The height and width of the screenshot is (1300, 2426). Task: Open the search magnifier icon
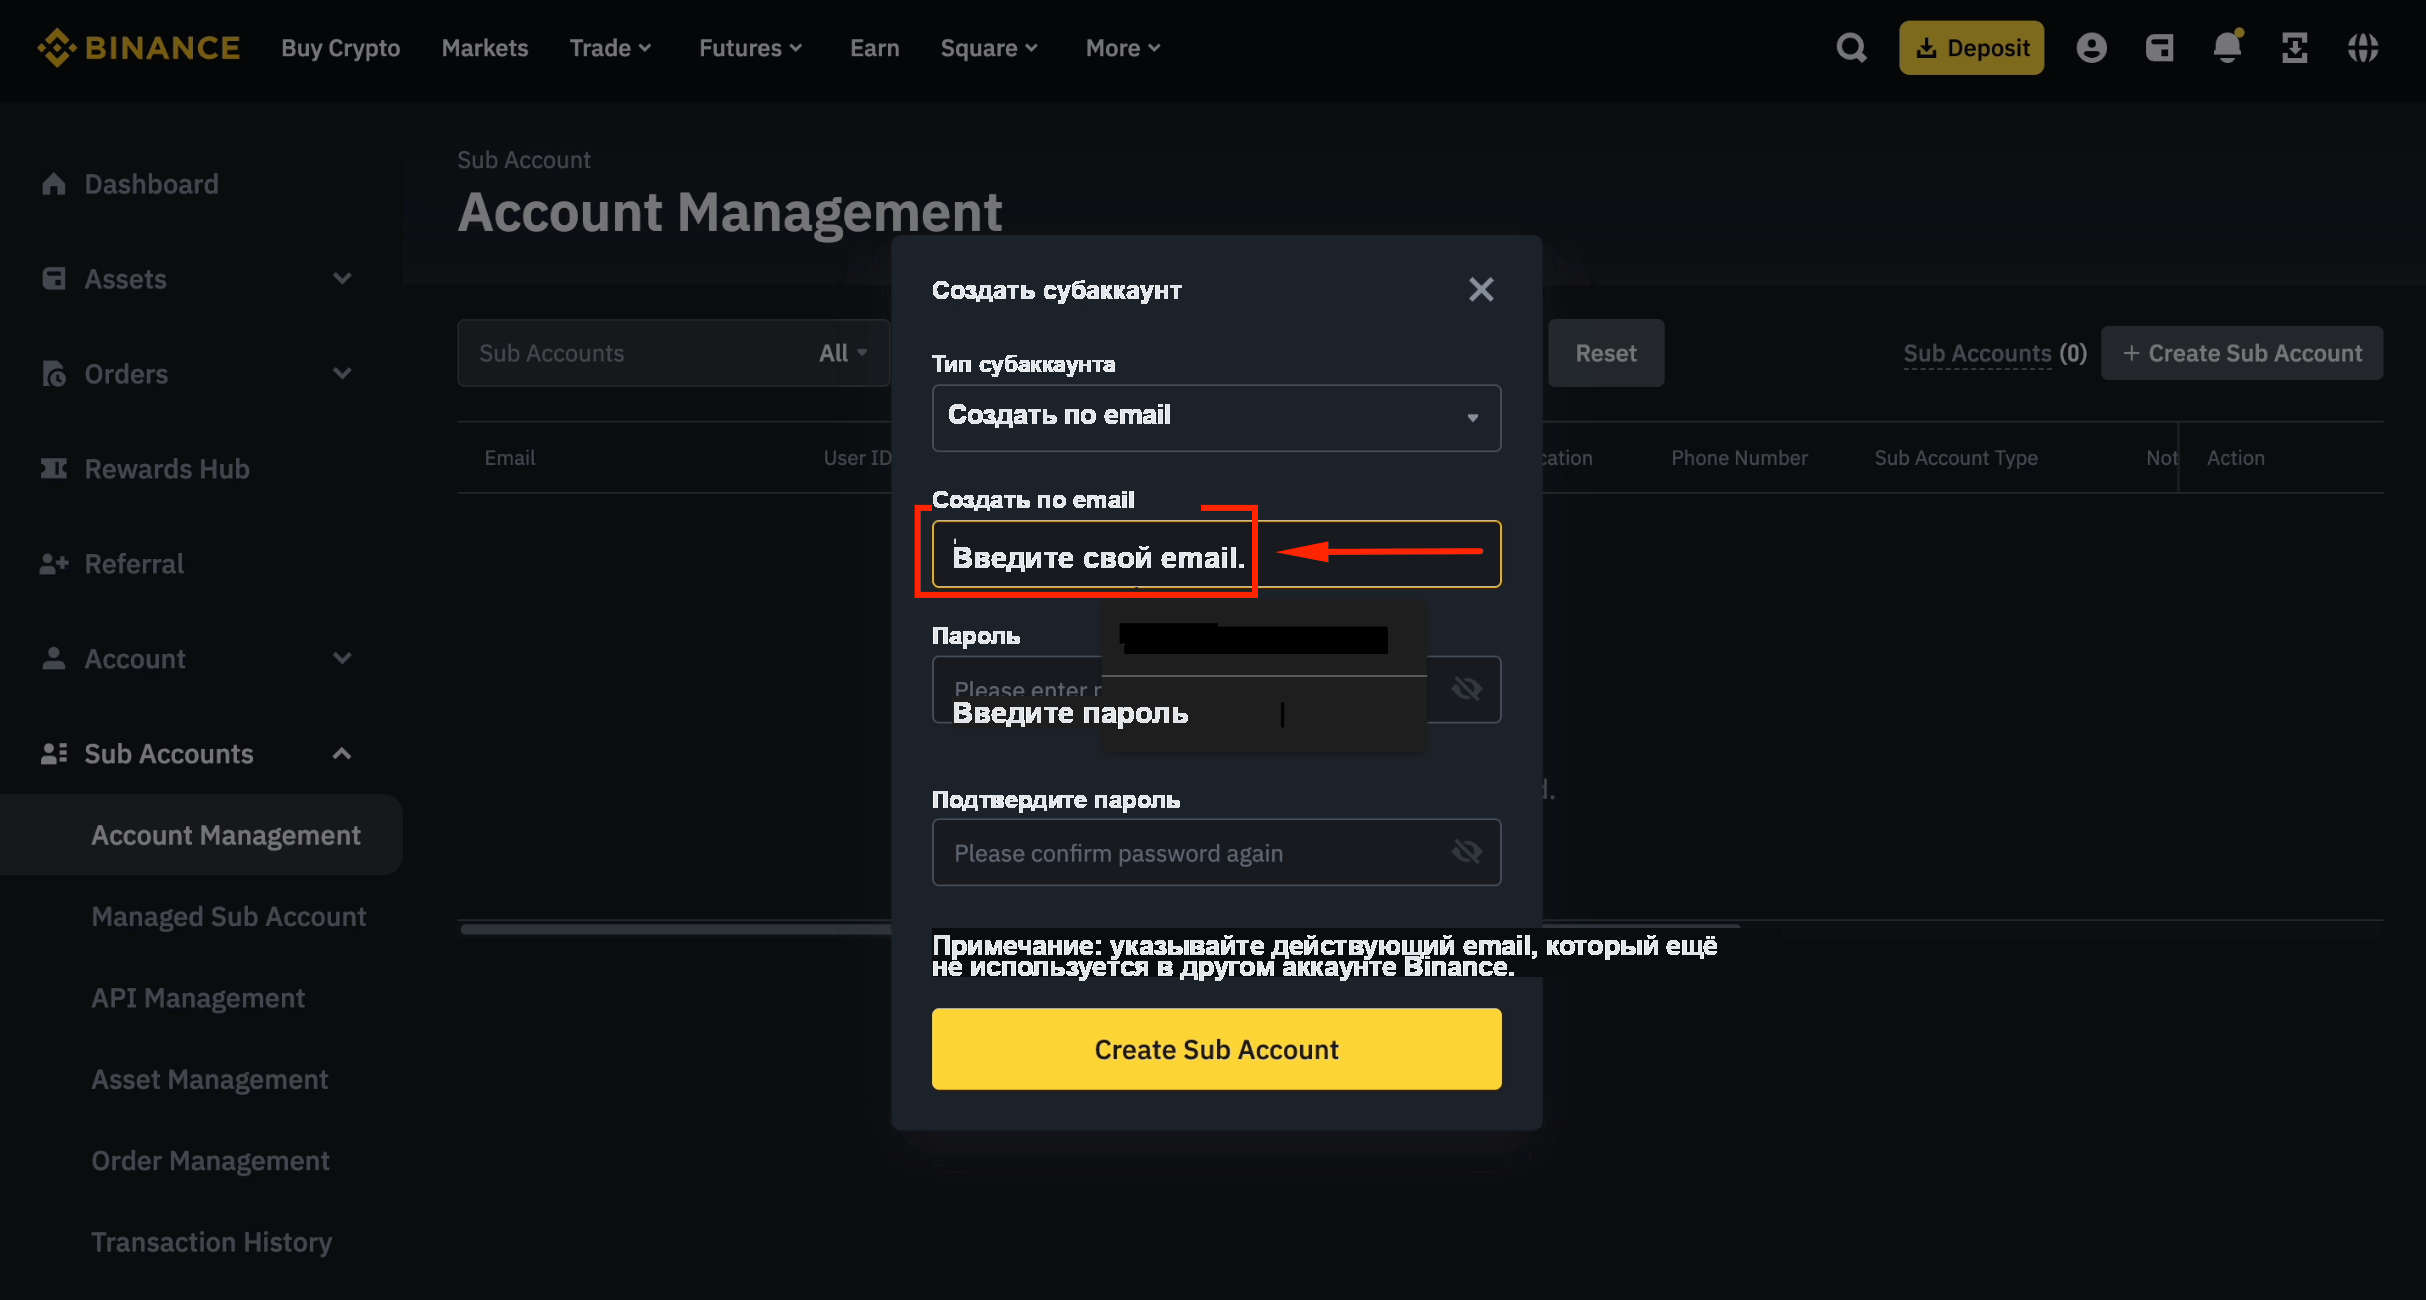(1851, 48)
